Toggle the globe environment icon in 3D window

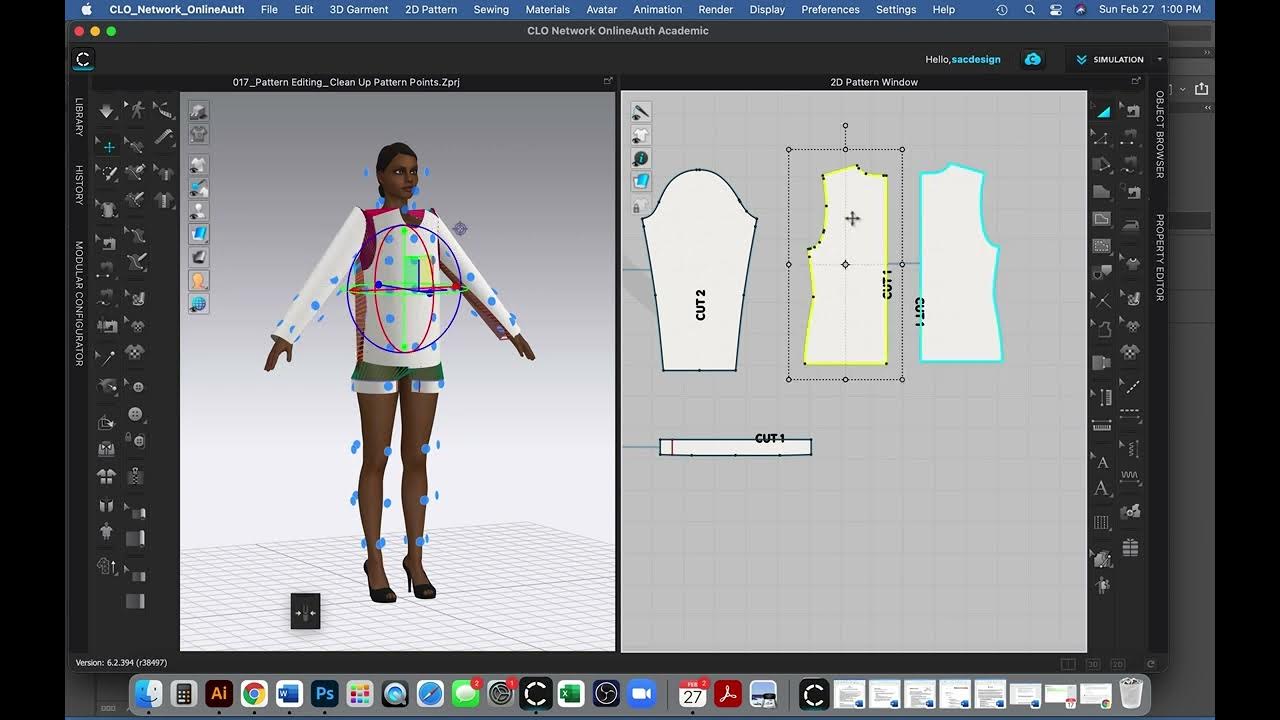[x=199, y=304]
